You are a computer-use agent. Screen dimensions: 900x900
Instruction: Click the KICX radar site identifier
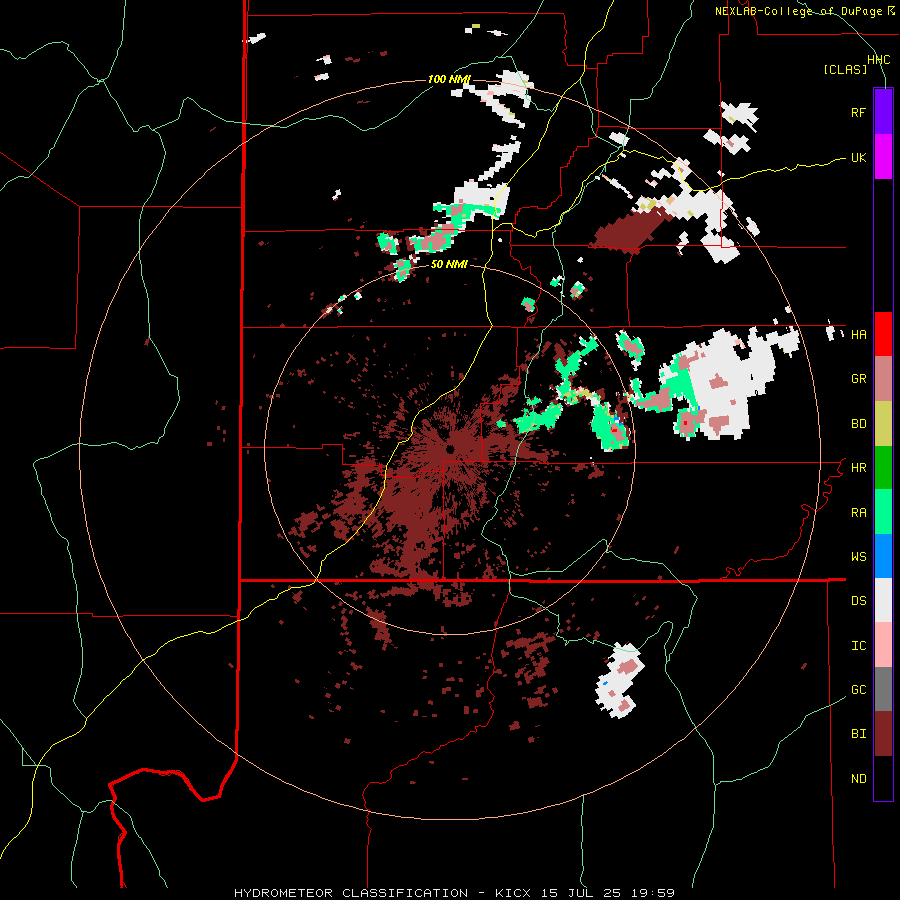pos(513,893)
